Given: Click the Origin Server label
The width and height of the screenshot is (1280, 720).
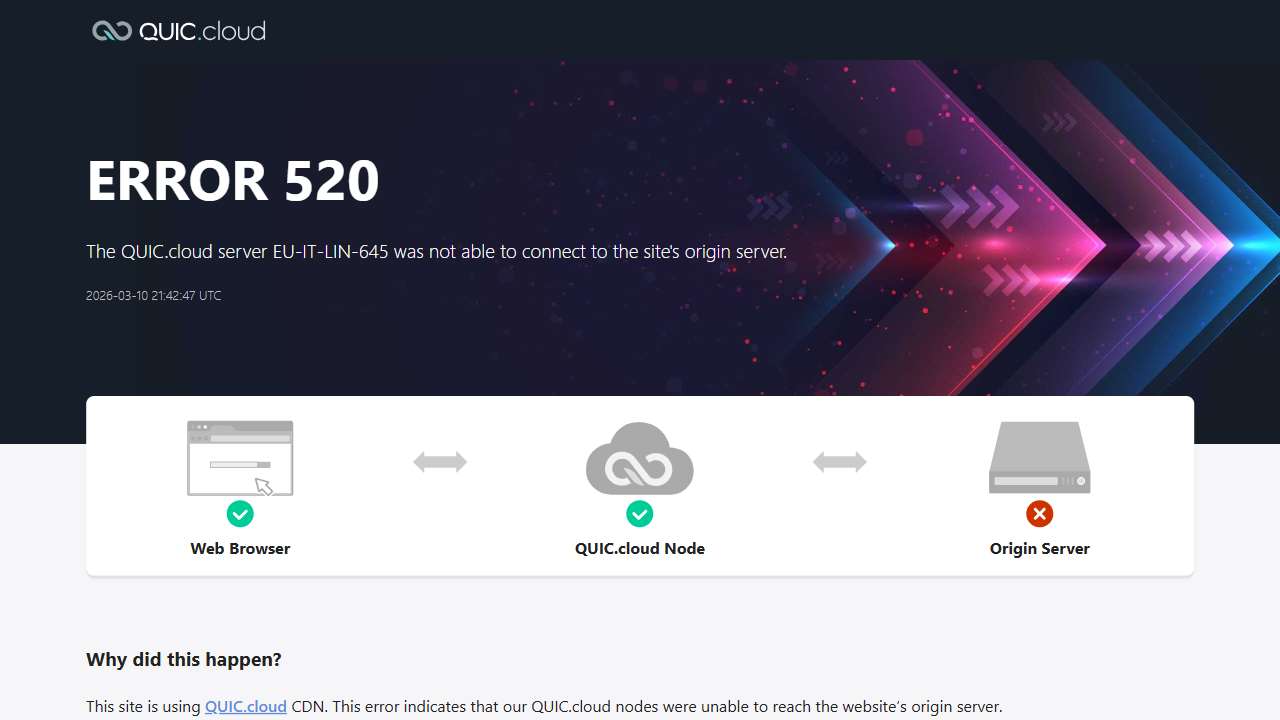Looking at the screenshot, I should click(1040, 548).
